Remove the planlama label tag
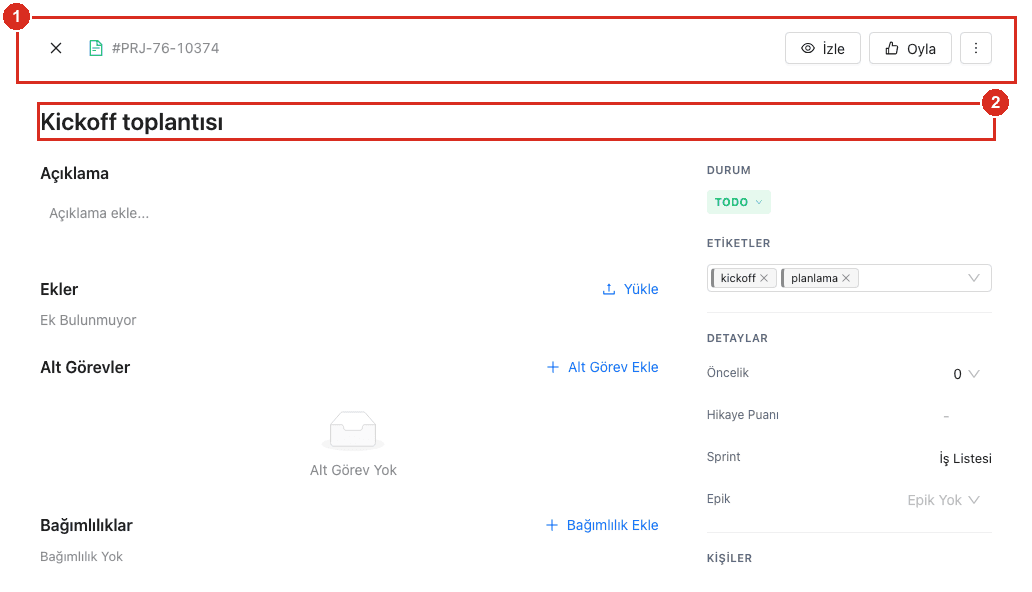This screenshot has height=592, width=1032. pyautogui.click(x=846, y=278)
